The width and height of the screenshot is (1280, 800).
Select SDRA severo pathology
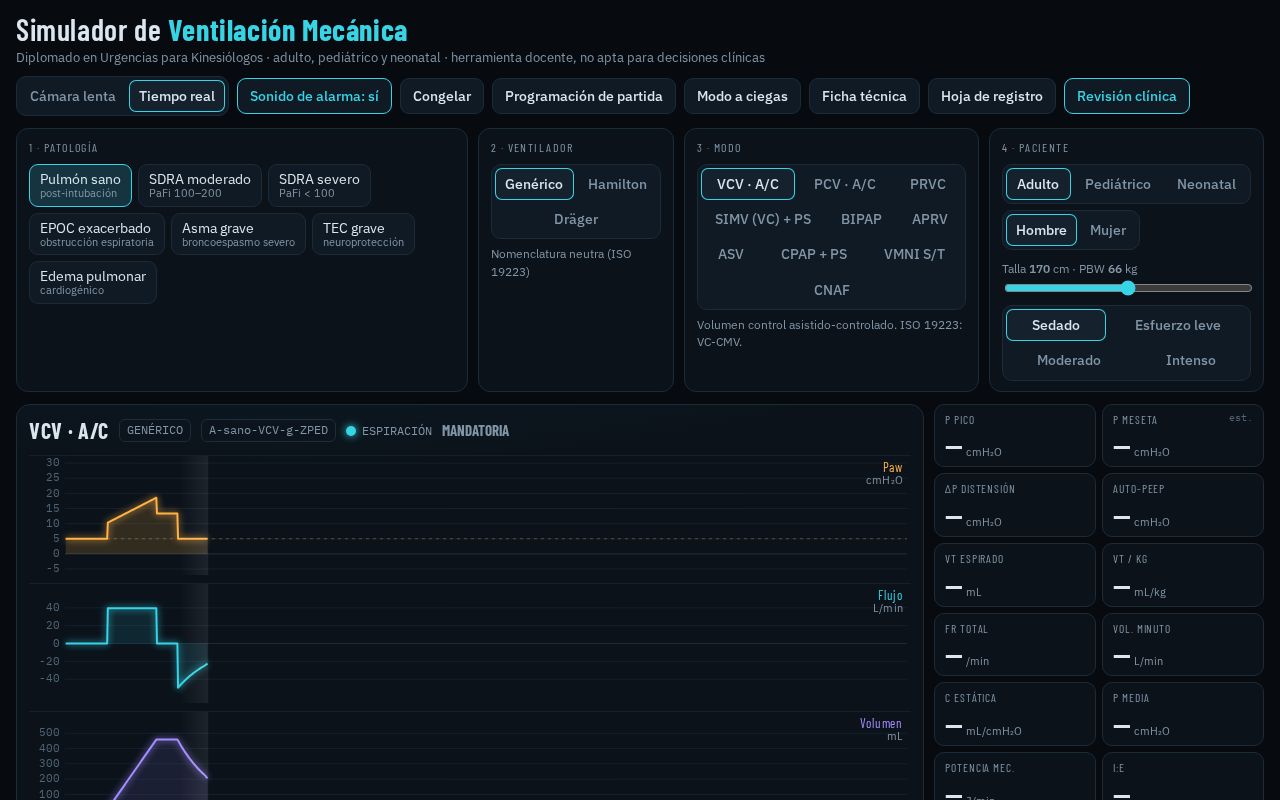[x=319, y=185]
